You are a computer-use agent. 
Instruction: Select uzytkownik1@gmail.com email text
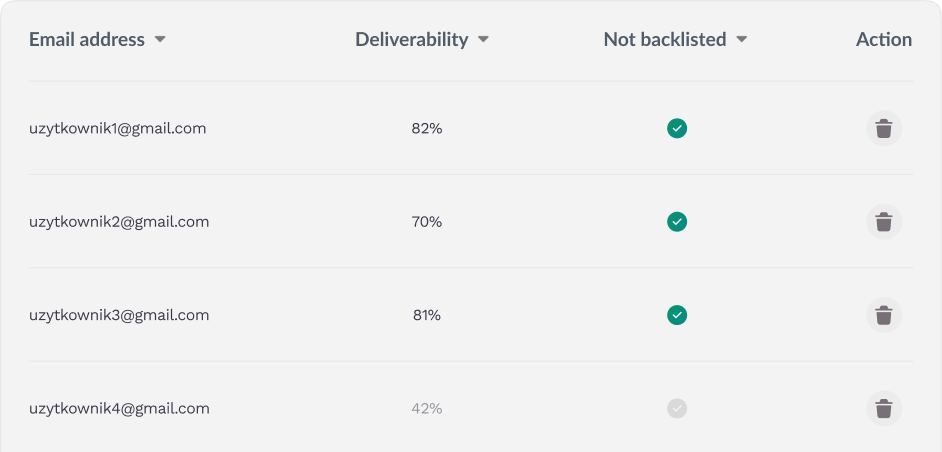[x=118, y=129]
